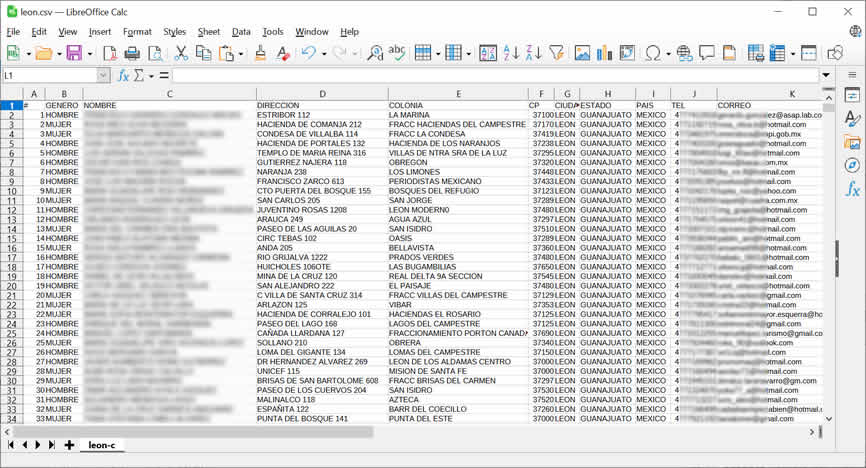Click the Save document icon
Image resolution: width=866 pixels, height=468 pixels.
74,53
